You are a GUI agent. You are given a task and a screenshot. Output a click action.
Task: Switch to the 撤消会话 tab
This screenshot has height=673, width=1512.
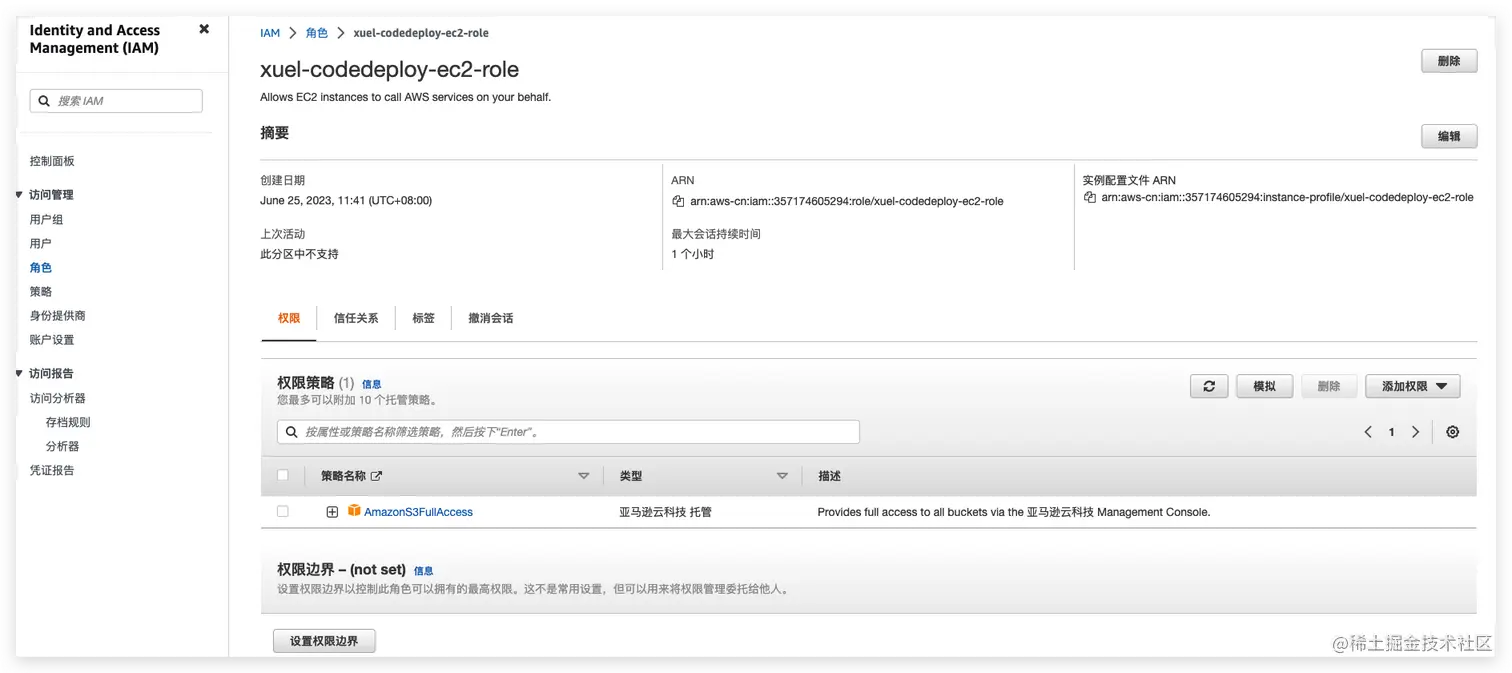(x=491, y=318)
